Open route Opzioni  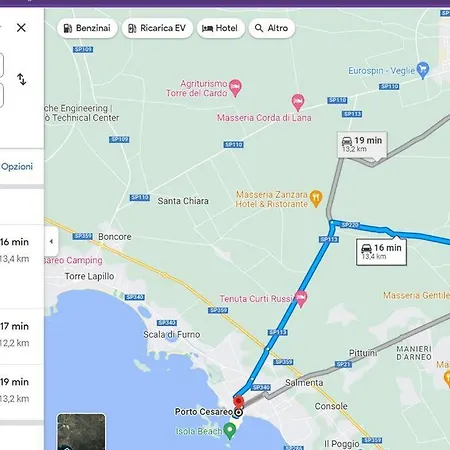(17, 166)
